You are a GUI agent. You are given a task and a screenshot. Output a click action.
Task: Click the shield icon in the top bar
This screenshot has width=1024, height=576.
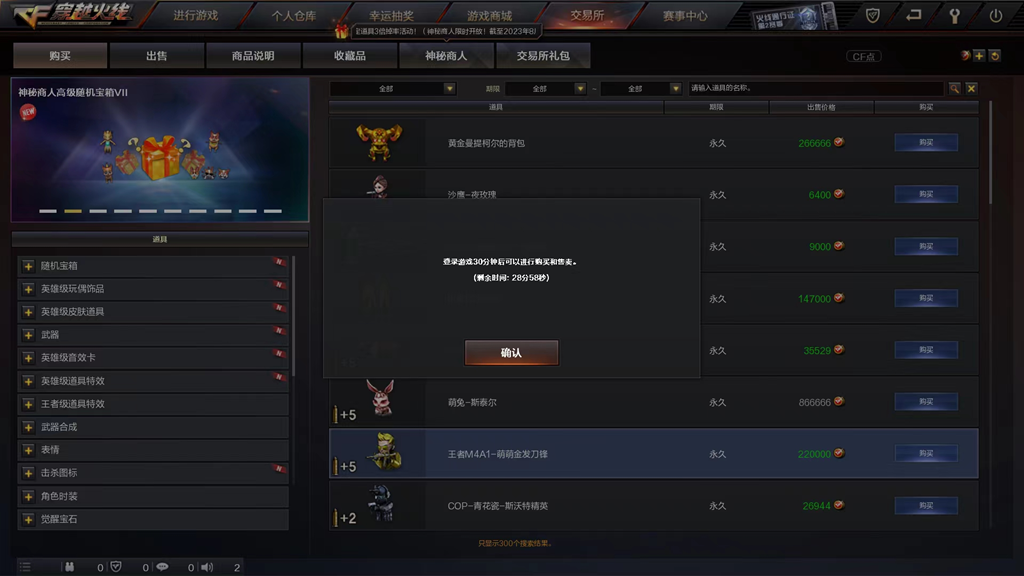pyautogui.click(x=872, y=16)
